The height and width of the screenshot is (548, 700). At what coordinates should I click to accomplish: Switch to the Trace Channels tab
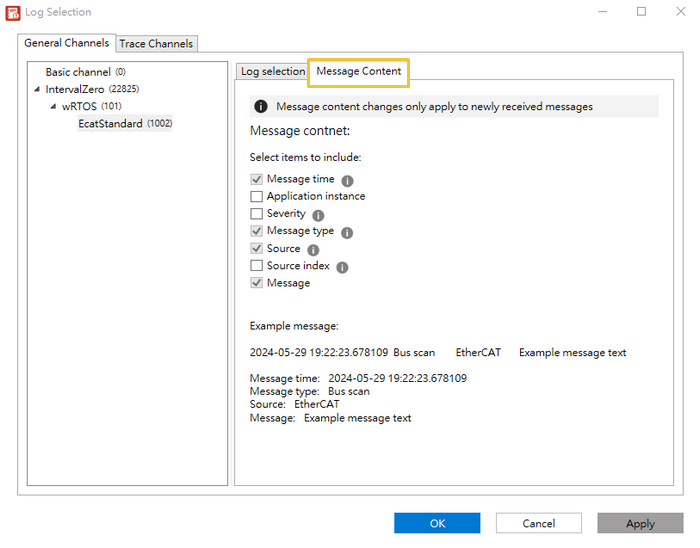click(157, 44)
